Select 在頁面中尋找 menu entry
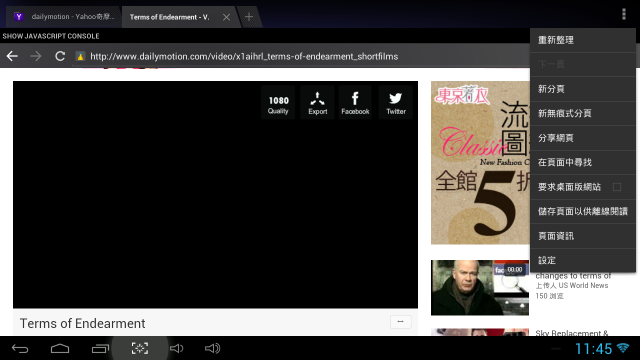This screenshot has height=360, width=640. (x=583, y=162)
